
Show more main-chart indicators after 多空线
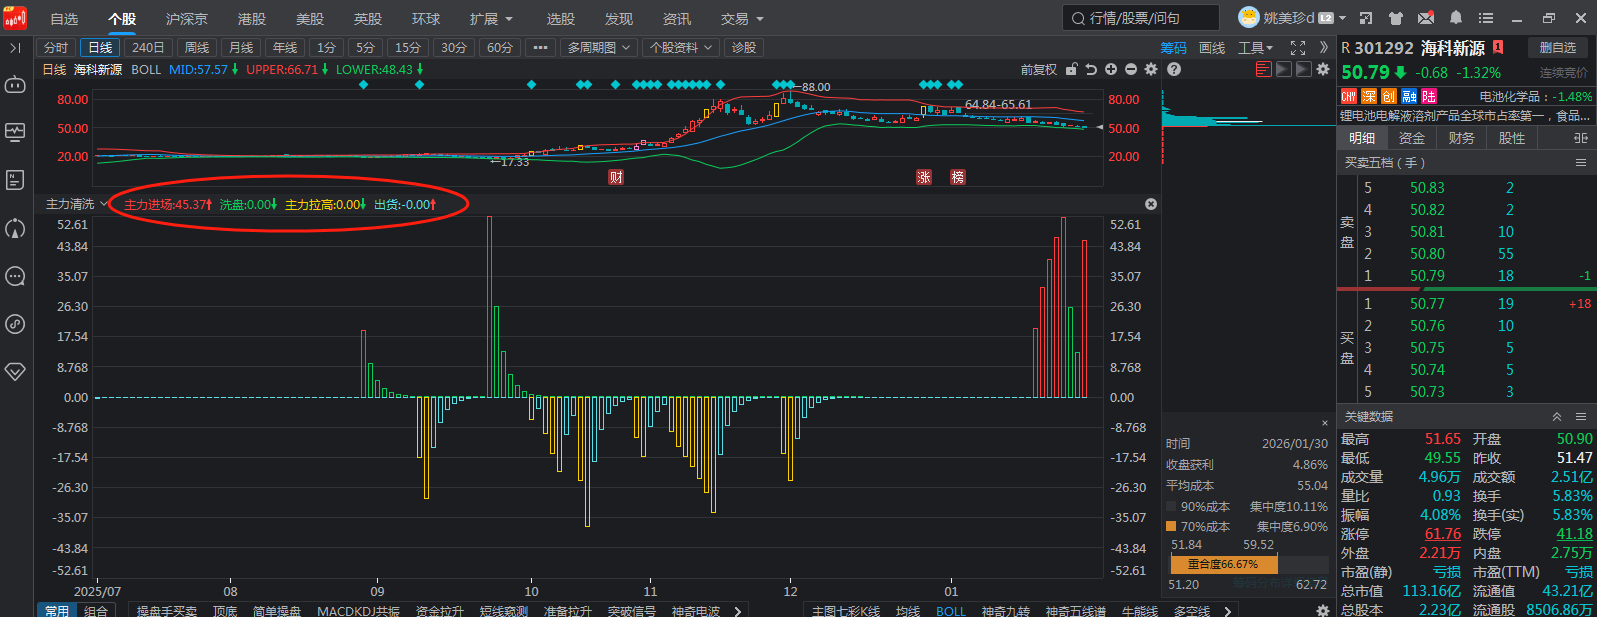[1227, 611]
